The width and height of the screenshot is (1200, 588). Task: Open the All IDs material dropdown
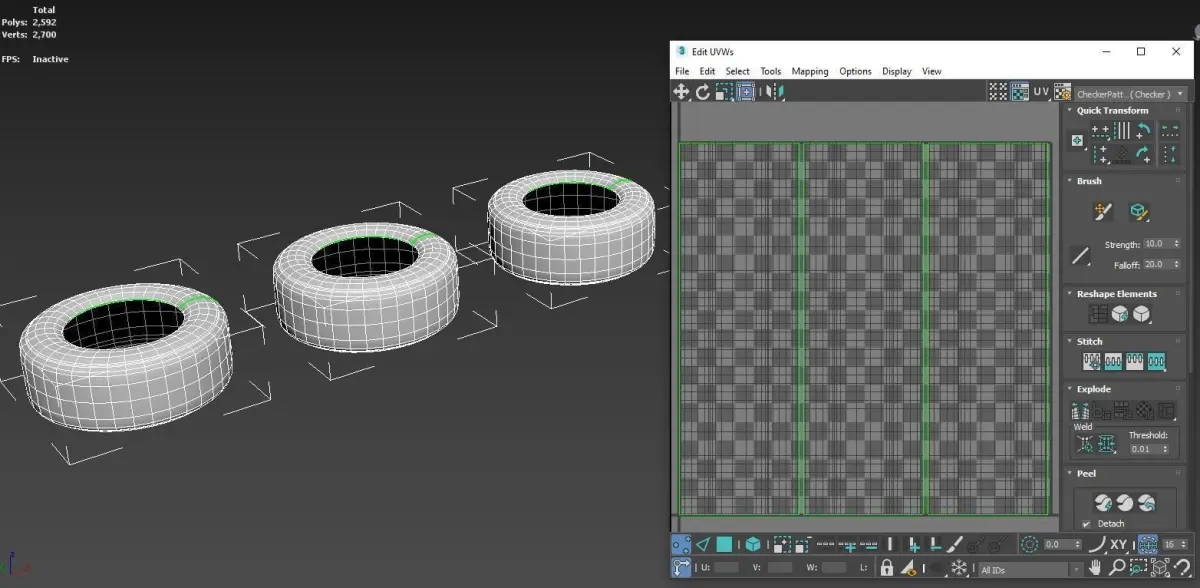point(1031,568)
